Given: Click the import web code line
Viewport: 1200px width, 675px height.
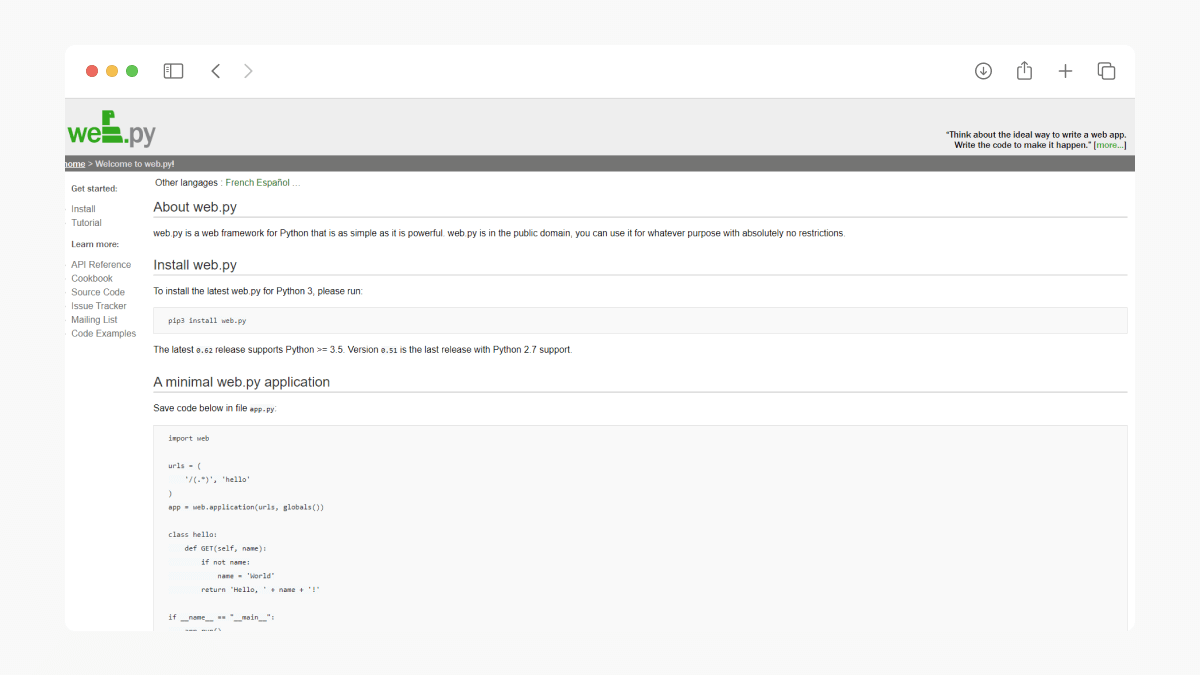Looking at the screenshot, I should coord(189,438).
